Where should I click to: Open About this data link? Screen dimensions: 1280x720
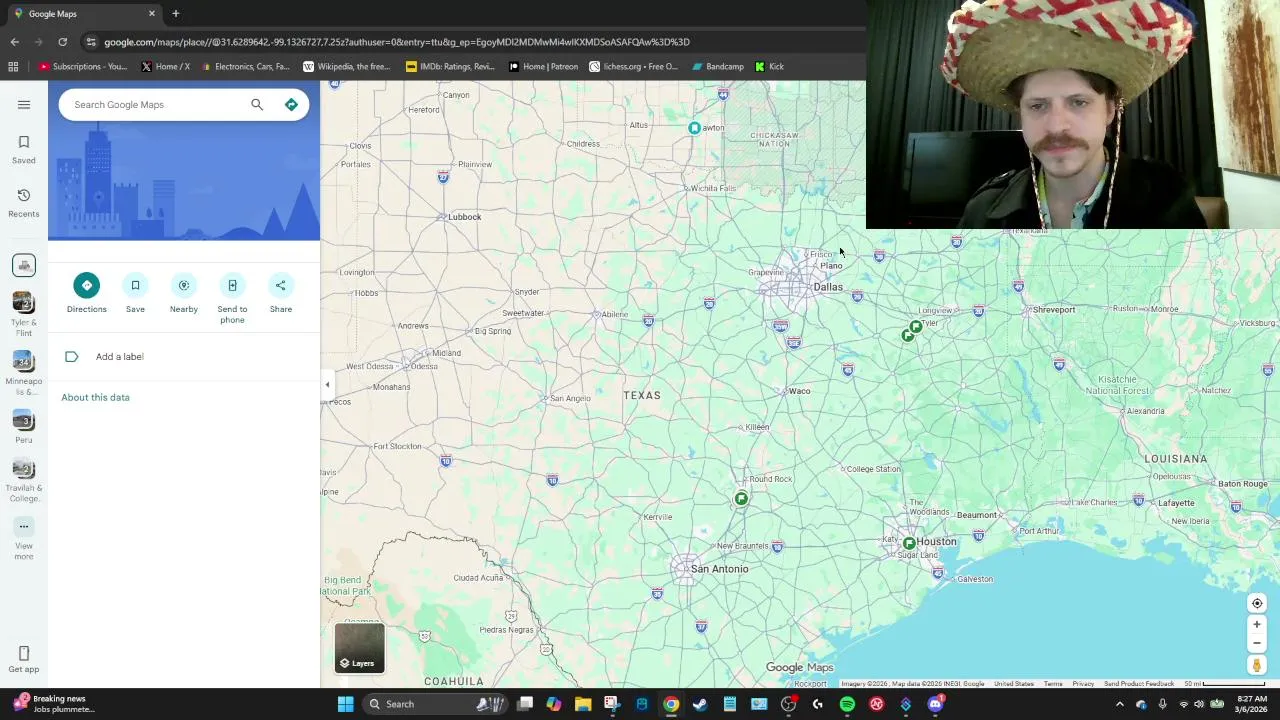point(95,397)
